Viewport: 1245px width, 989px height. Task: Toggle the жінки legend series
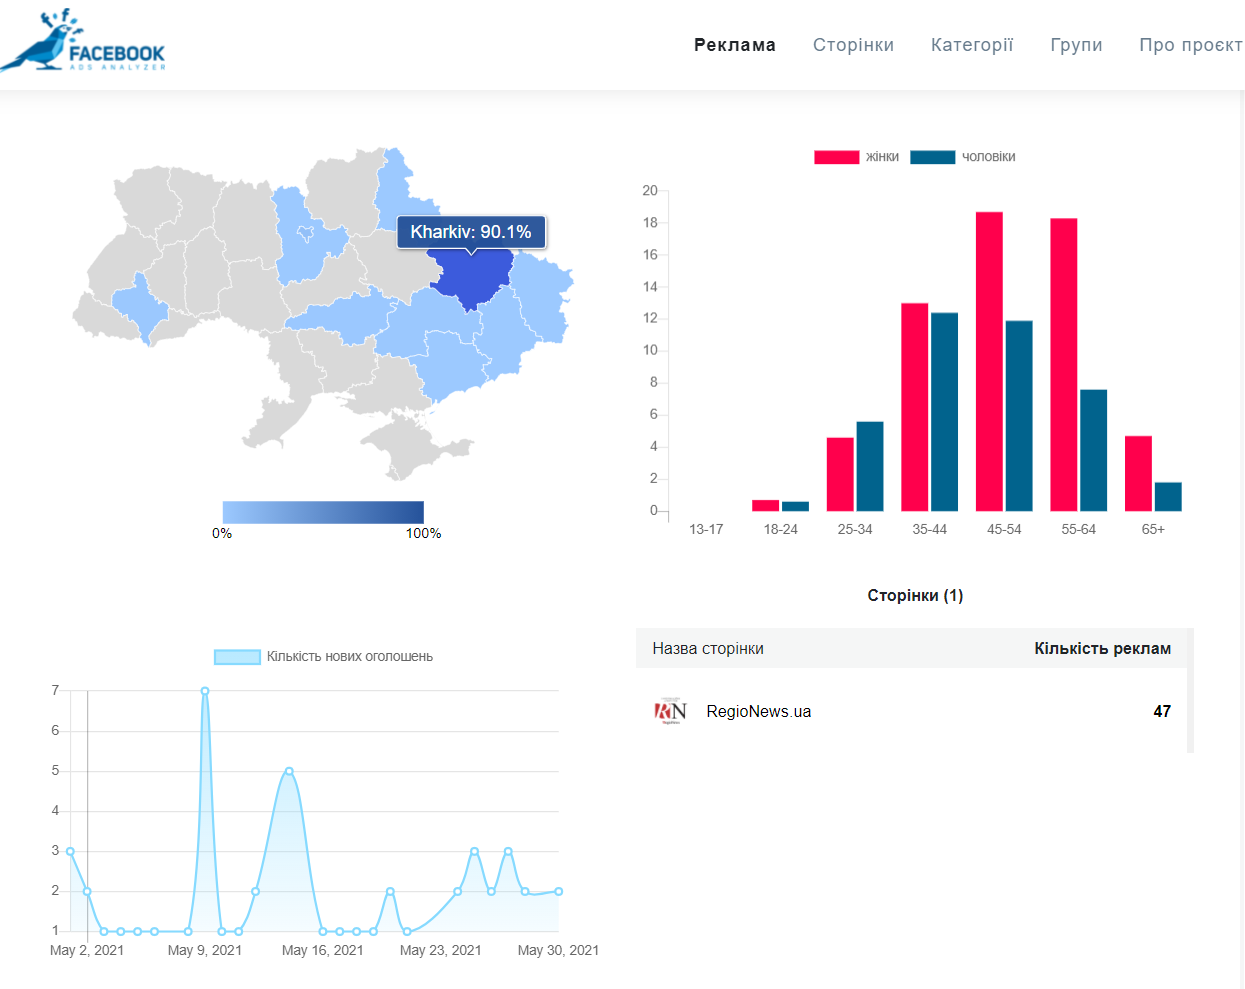pyautogui.click(x=856, y=157)
